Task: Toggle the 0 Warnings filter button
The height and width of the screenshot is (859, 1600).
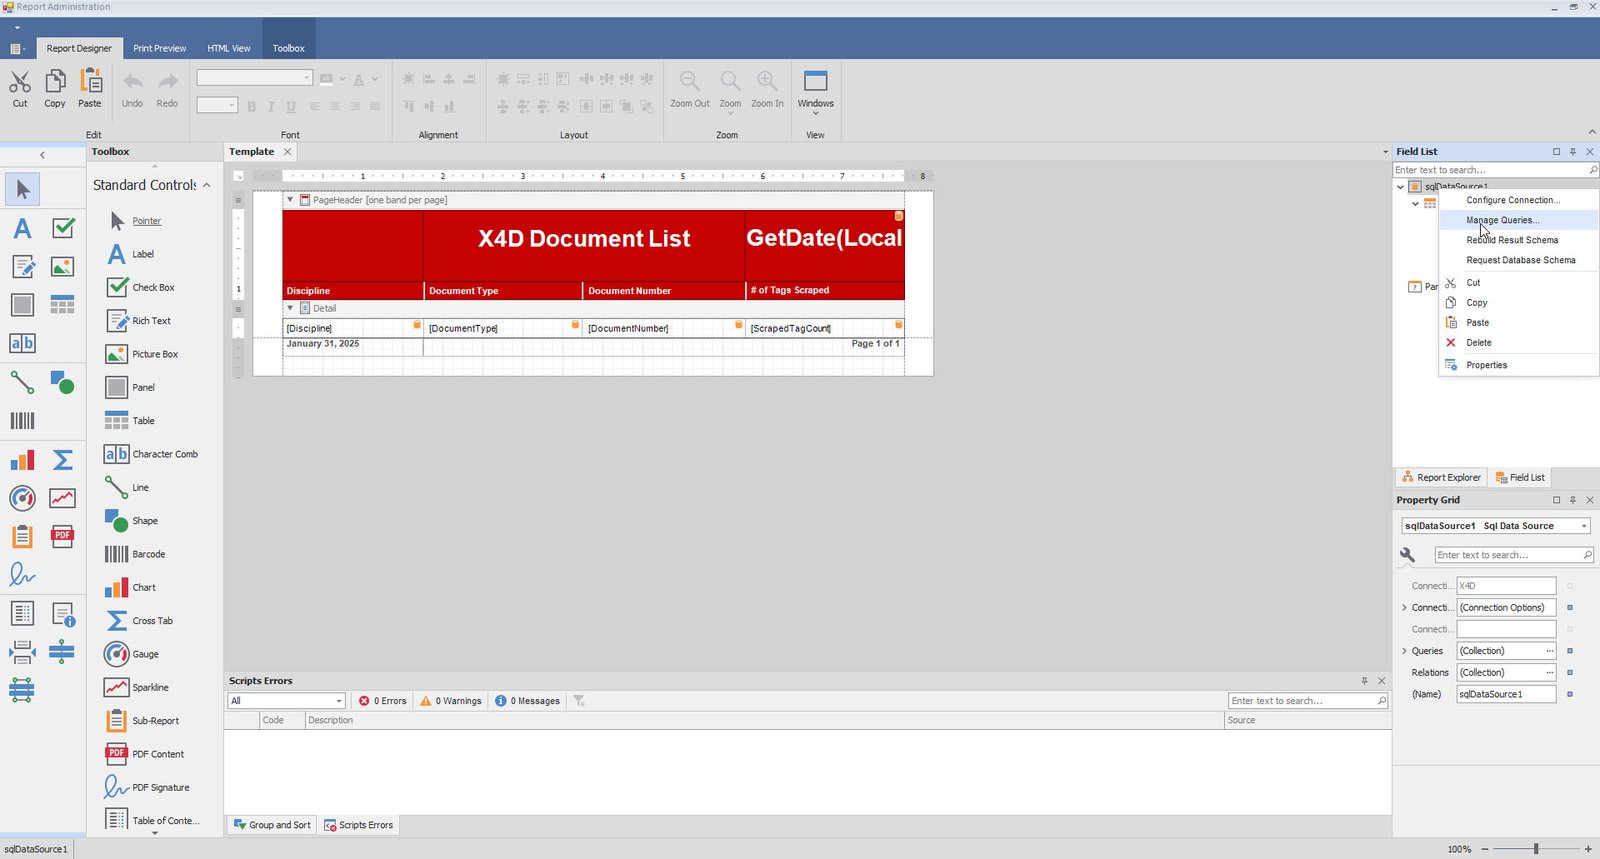Action: (451, 701)
